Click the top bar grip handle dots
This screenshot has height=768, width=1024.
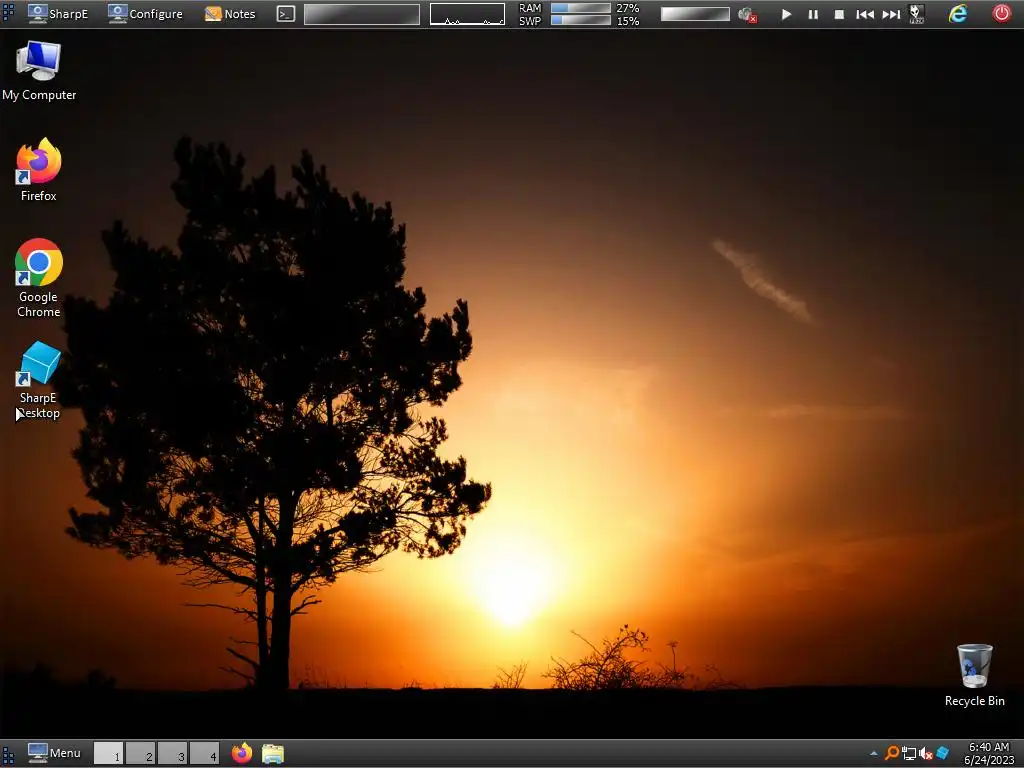[8, 13]
